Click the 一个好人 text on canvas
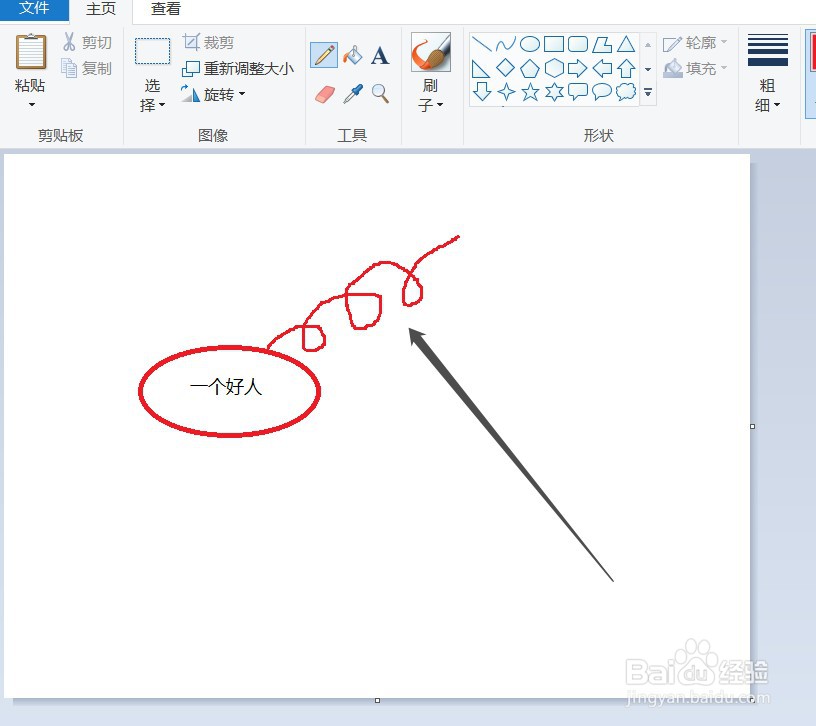This screenshot has height=726, width=816. click(226, 387)
